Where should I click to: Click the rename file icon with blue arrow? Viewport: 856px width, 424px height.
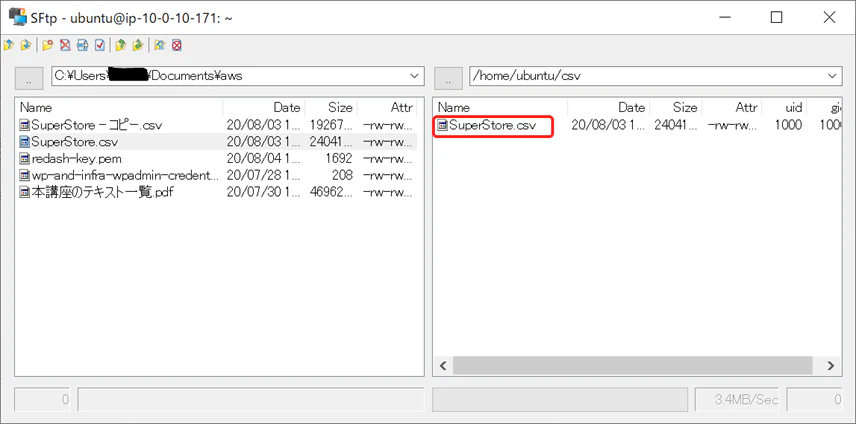(x=82, y=45)
